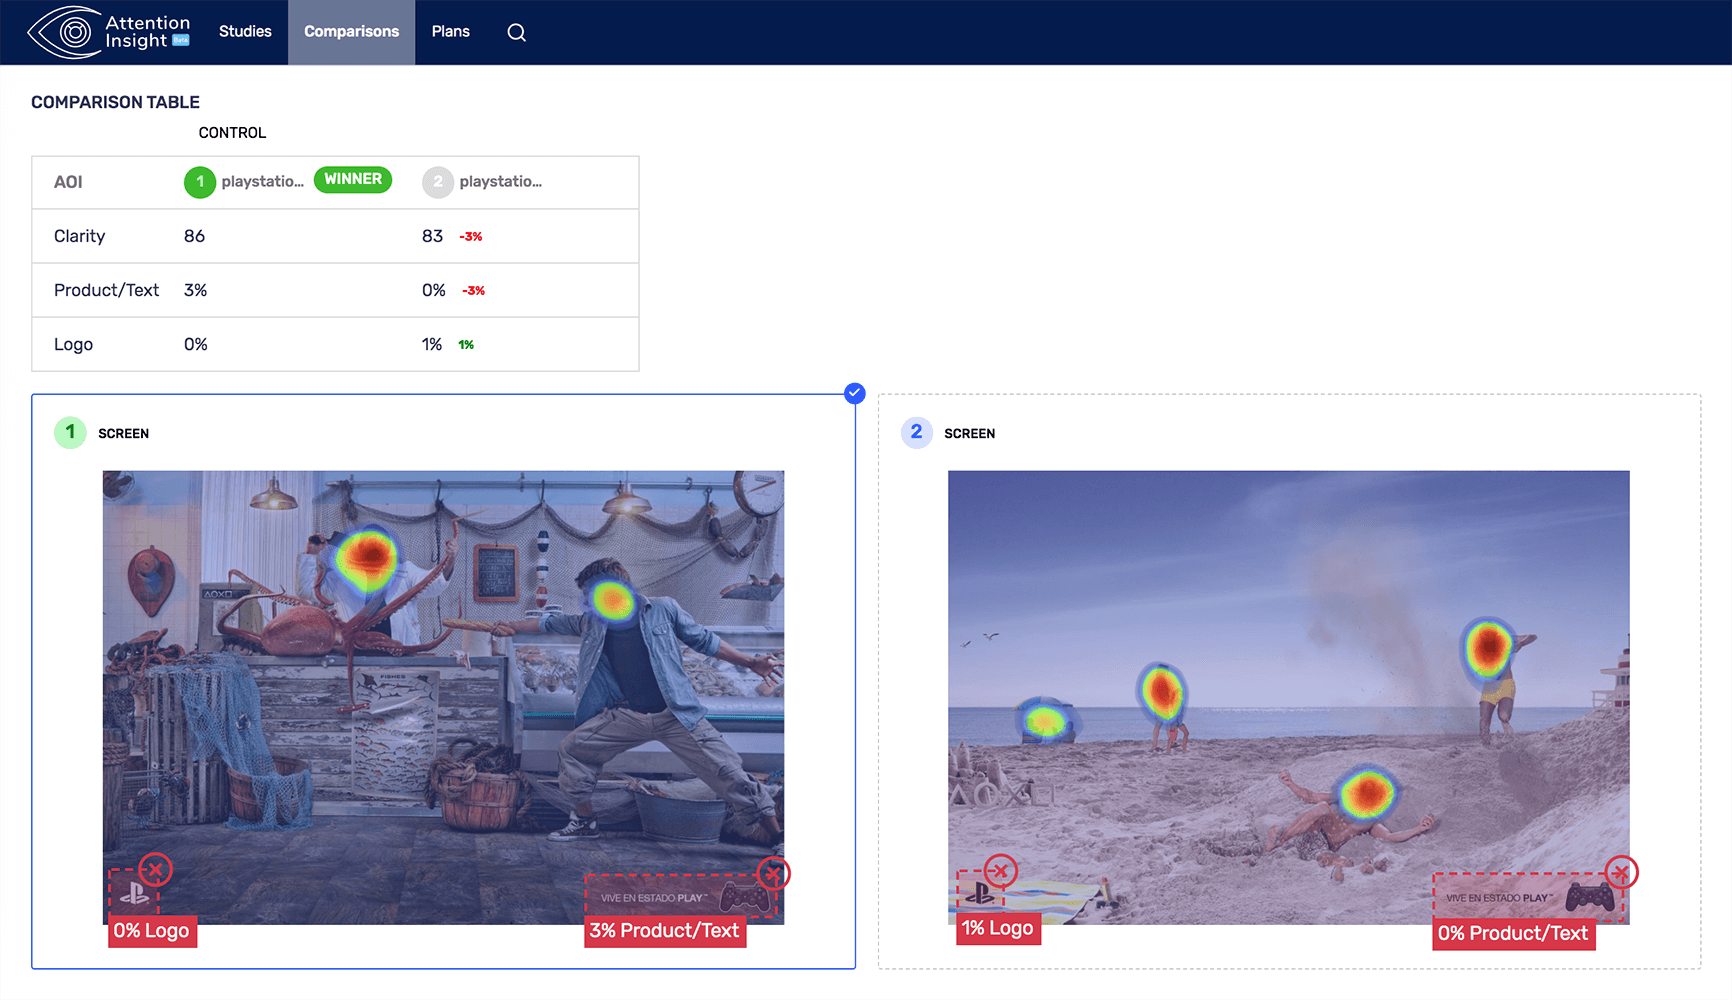Click the second 'playstatio...' column name
The image size is (1732, 1000).
pos(500,182)
